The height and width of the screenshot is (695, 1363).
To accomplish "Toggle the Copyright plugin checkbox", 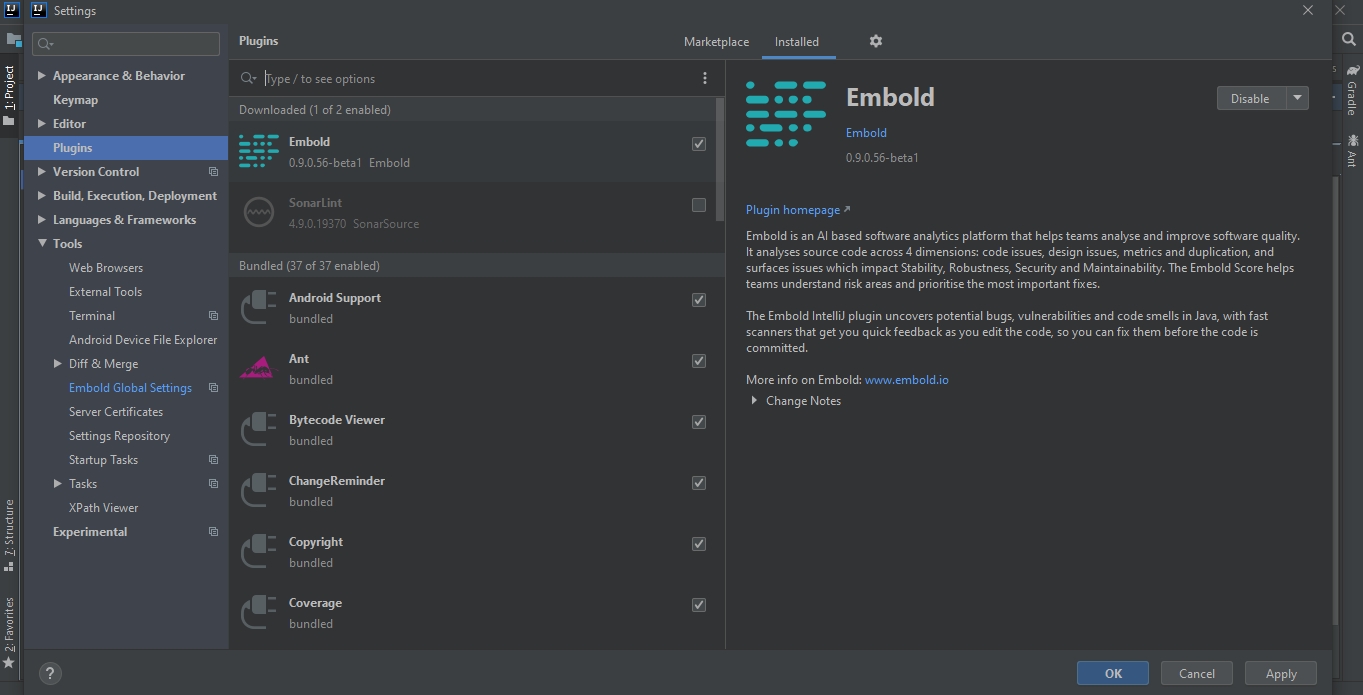I will tap(699, 544).
